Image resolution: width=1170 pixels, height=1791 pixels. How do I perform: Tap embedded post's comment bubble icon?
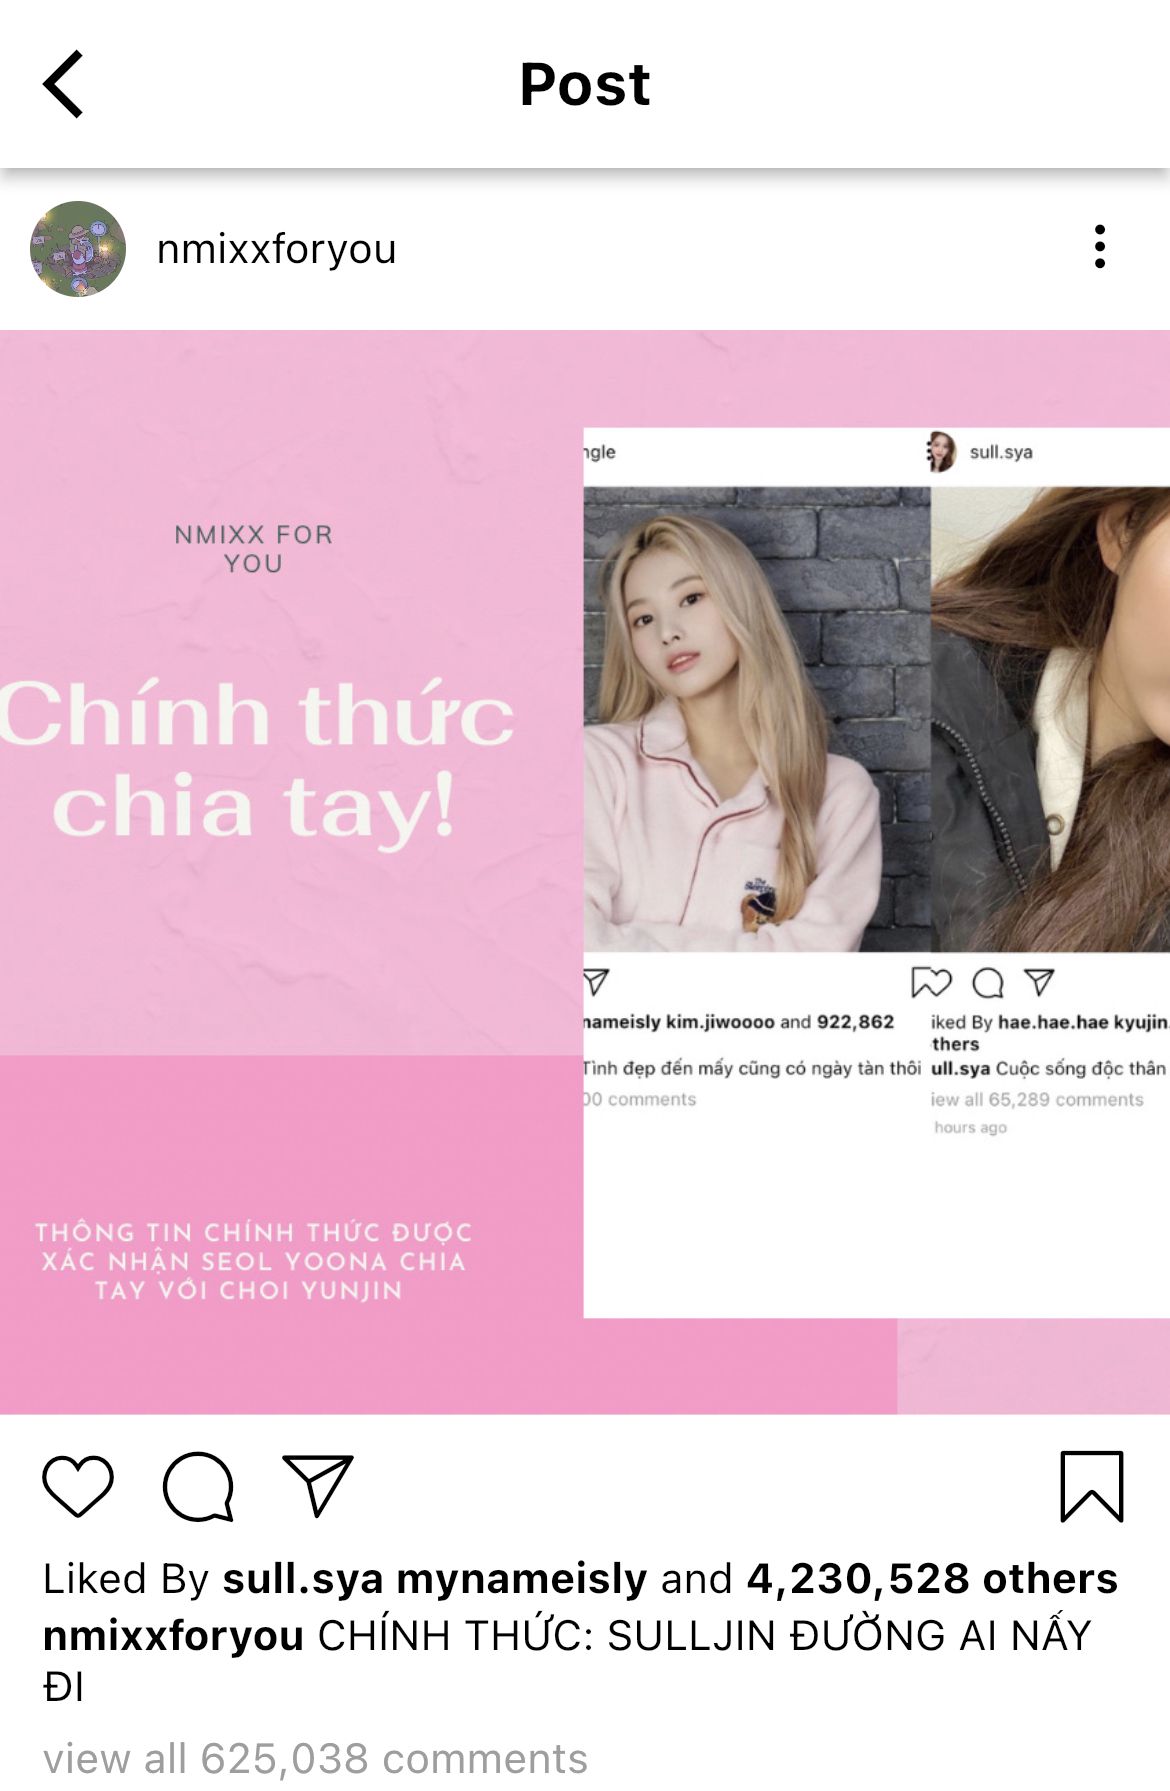[988, 983]
